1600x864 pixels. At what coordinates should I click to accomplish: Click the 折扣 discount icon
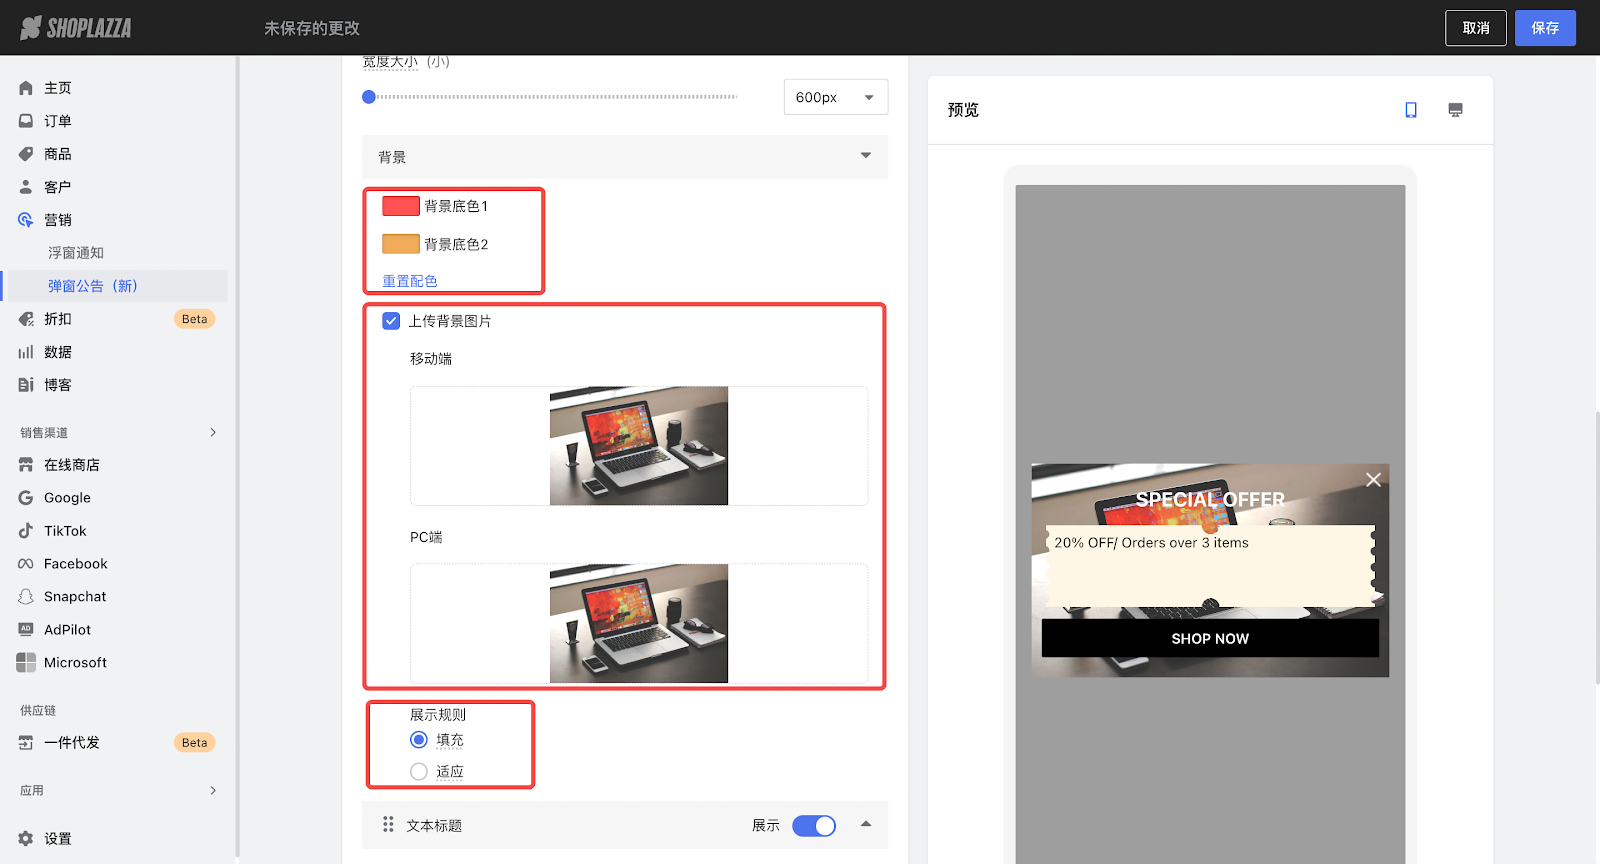pyautogui.click(x=26, y=319)
